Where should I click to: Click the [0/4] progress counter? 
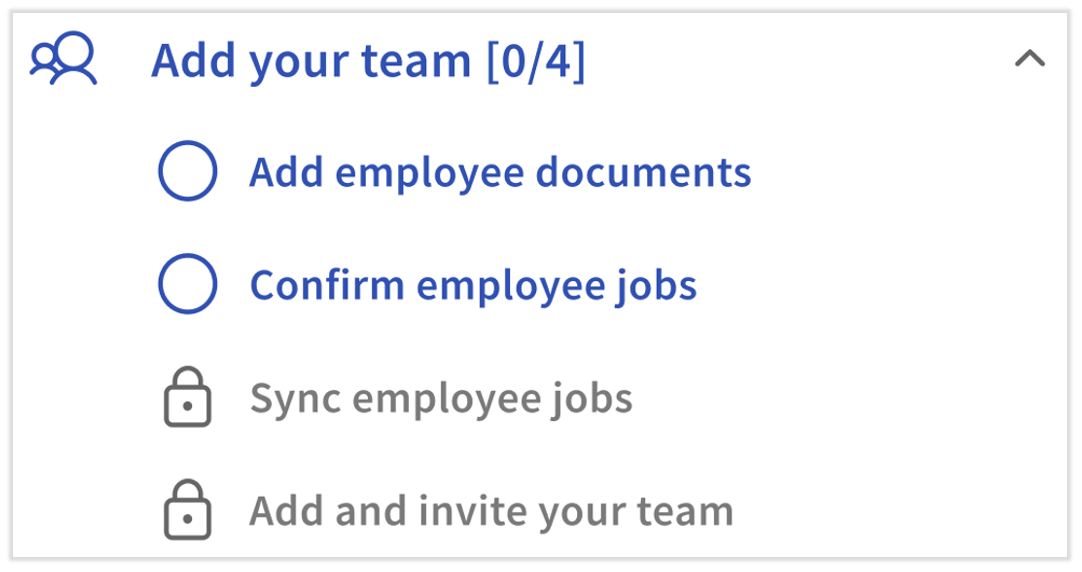pos(535,62)
